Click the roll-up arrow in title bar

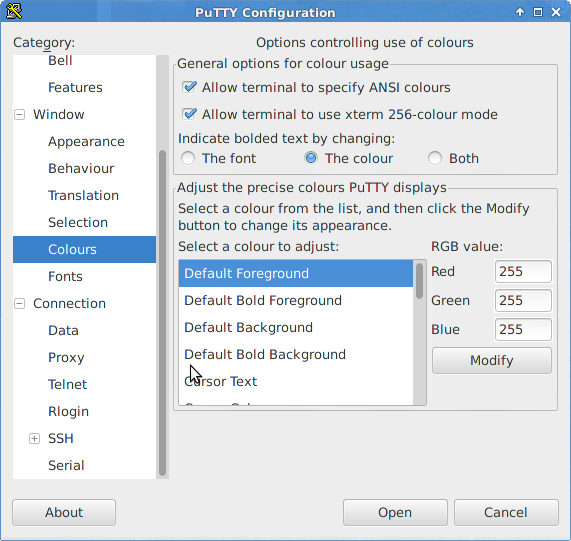pos(520,12)
